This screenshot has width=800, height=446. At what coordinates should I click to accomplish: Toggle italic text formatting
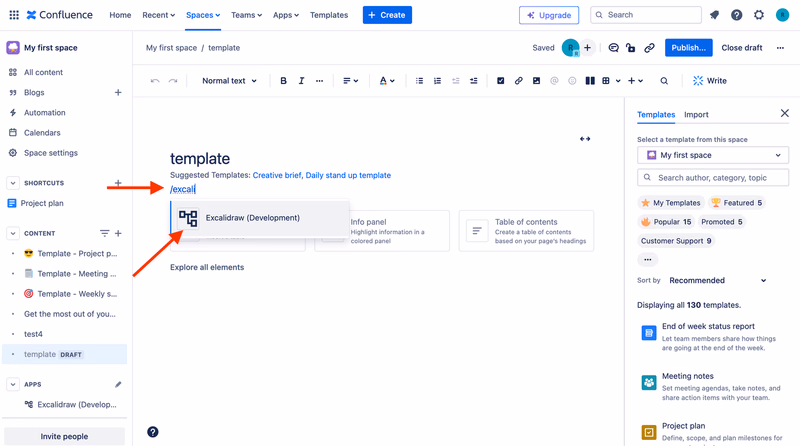click(301, 81)
